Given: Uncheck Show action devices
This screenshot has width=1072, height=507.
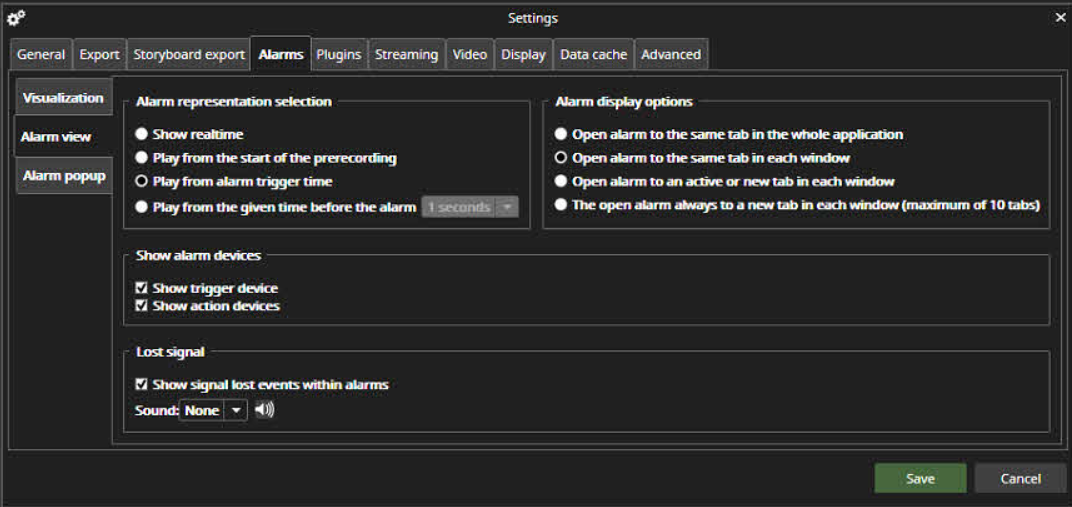Looking at the screenshot, I should tap(142, 306).
